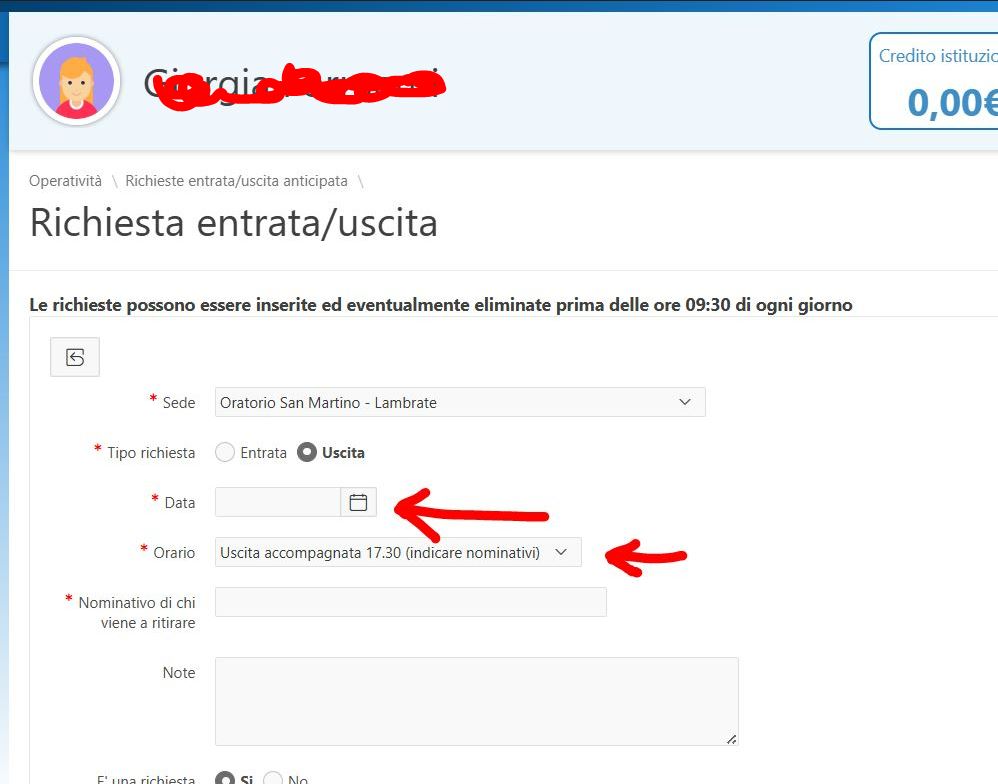
Task: Click inside the Note text area
Action: click(x=476, y=700)
